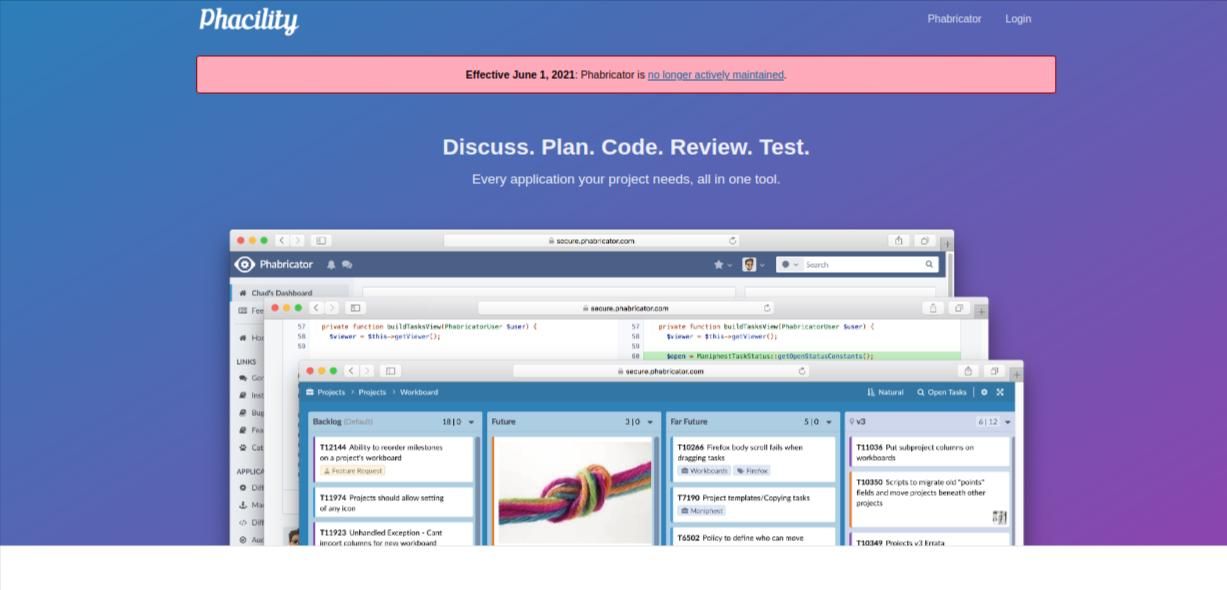Click the magnifier icon in Phabricator search
This screenshot has height=590, width=1227.
(x=929, y=265)
